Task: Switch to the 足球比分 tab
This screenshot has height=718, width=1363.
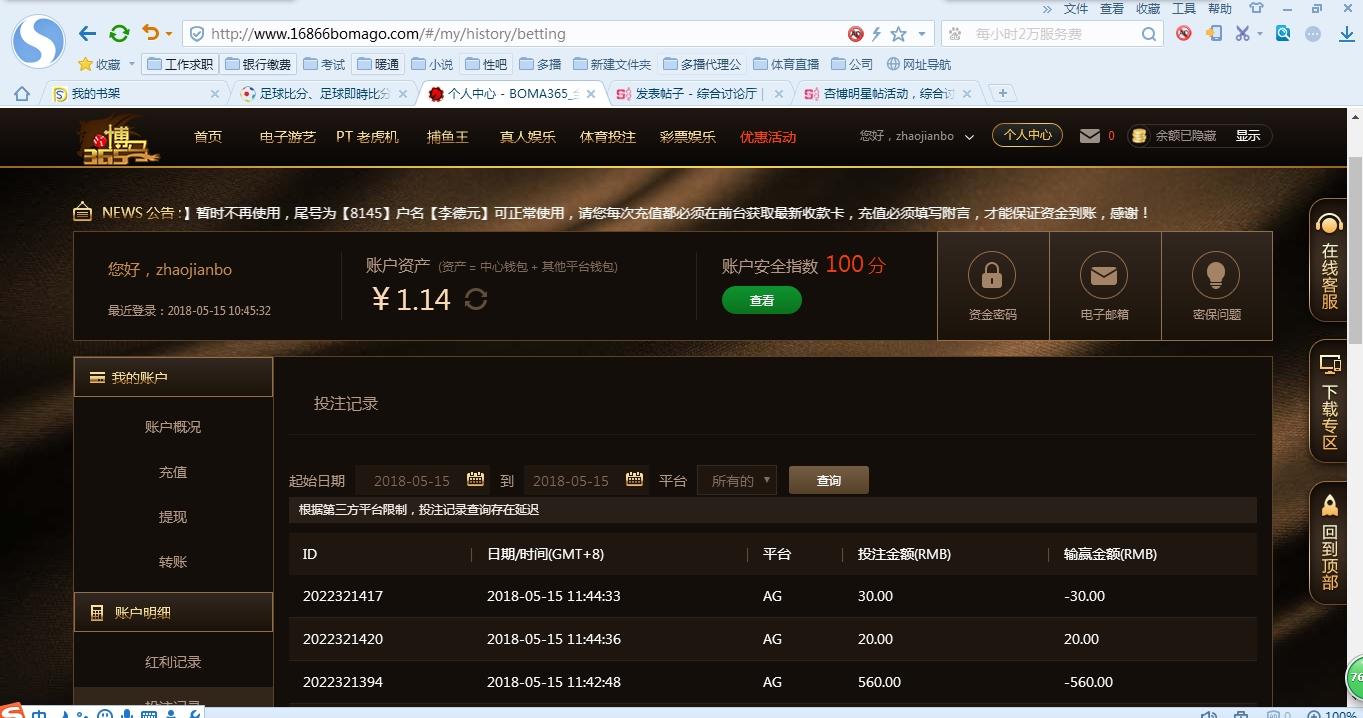Action: pos(325,93)
